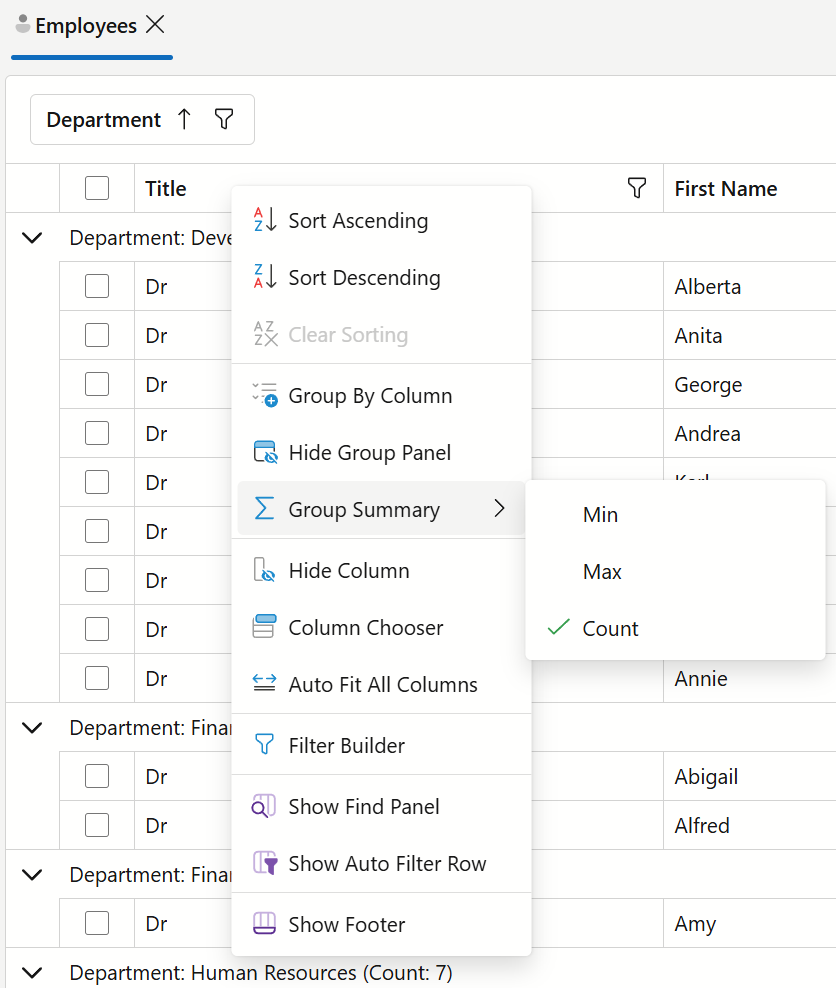836x988 pixels.
Task: Select Show Footer menu entry
Action: (381, 924)
